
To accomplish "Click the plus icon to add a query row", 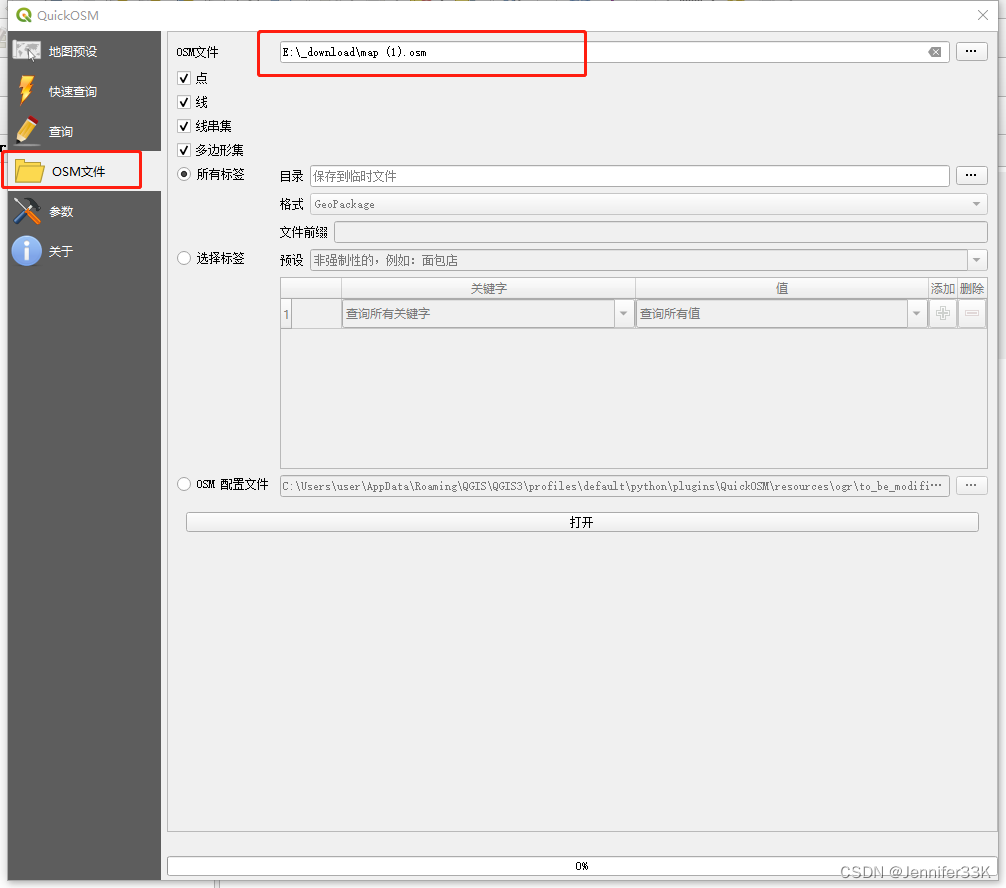I will tap(944, 313).
